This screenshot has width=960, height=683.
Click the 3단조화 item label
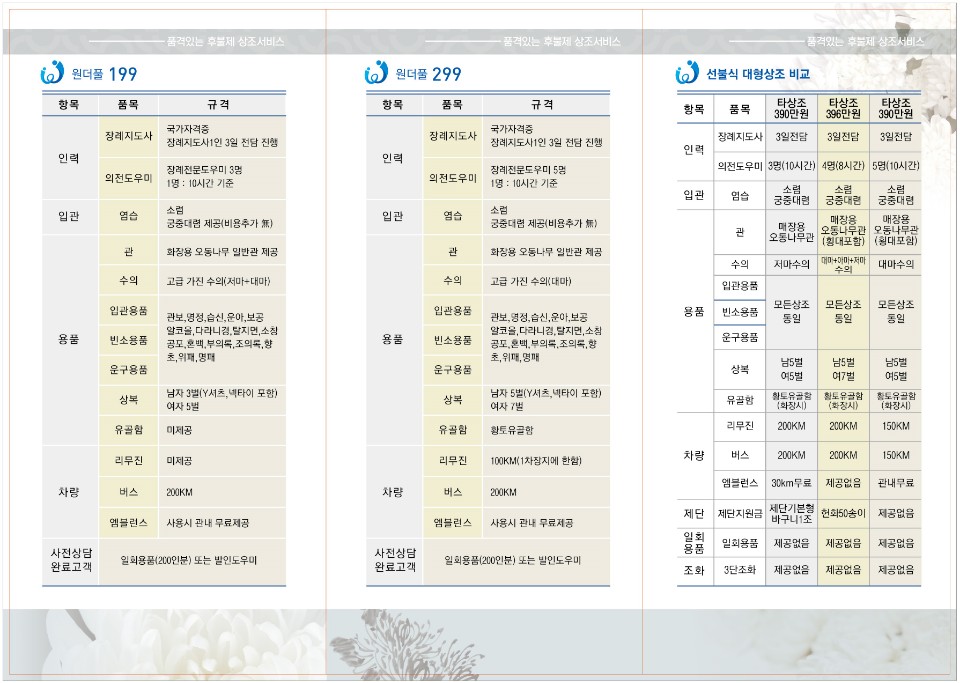pos(740,570)
